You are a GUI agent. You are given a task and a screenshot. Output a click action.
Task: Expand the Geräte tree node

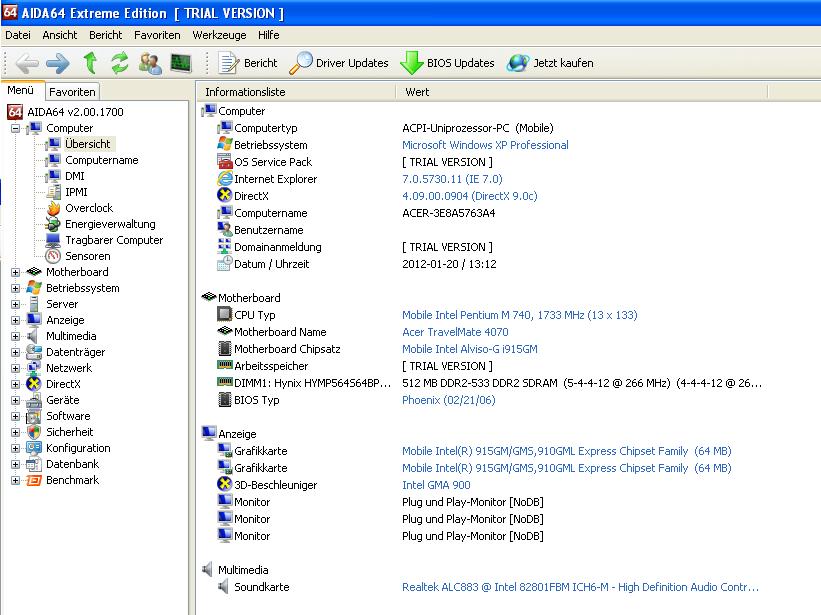15,400
